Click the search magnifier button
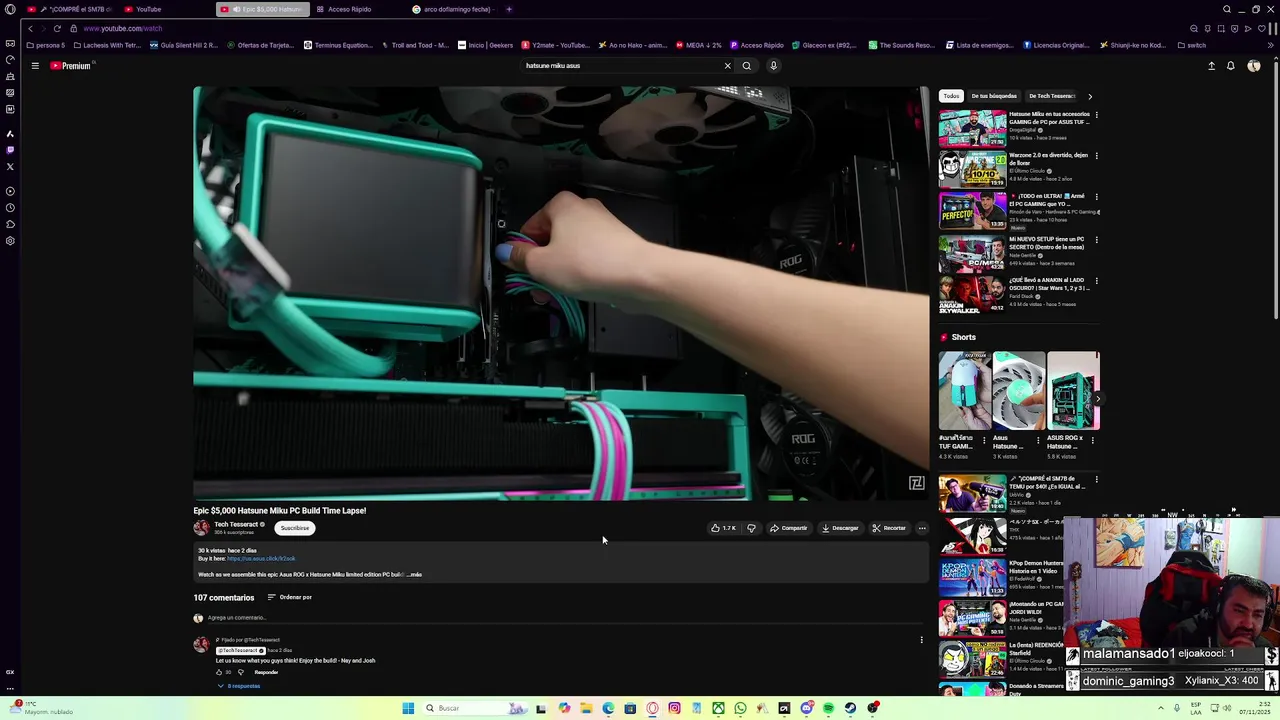The width and height of the screenshot is (1280, 720). 746,66
